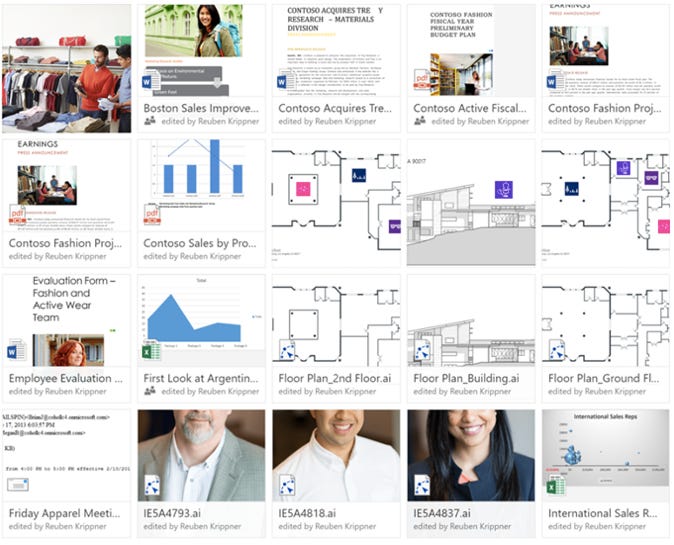Click file icon on IE5A4837.ai card

(422, 485)
